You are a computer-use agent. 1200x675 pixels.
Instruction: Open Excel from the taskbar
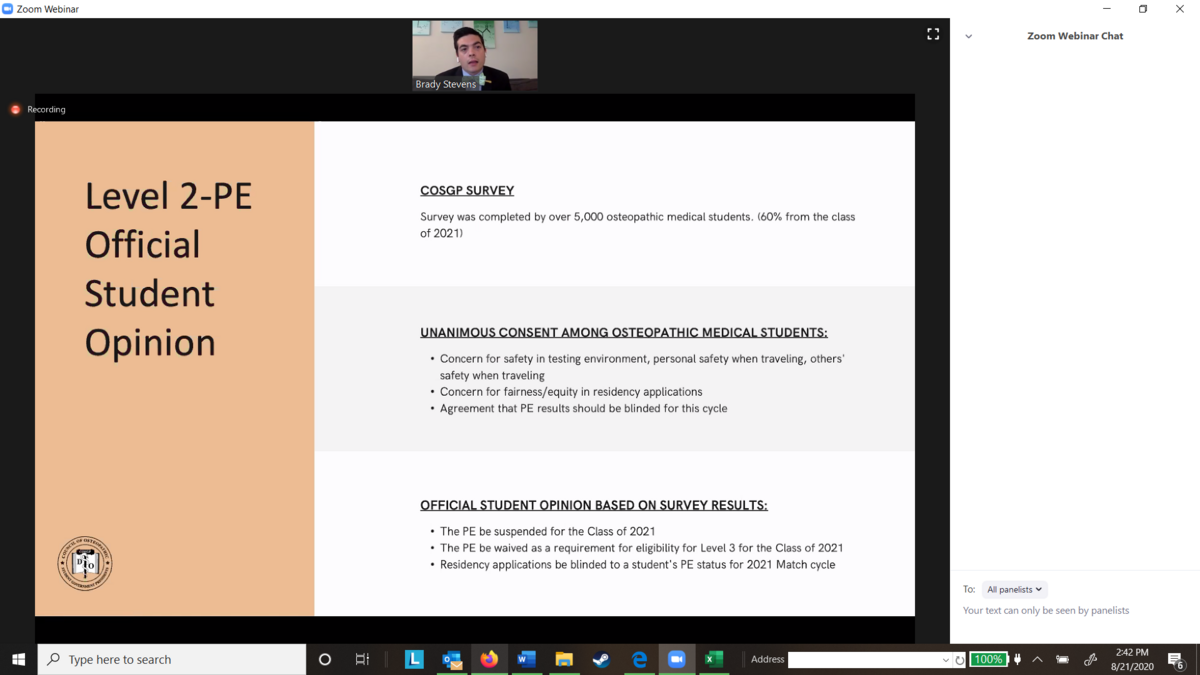[714, 659]
